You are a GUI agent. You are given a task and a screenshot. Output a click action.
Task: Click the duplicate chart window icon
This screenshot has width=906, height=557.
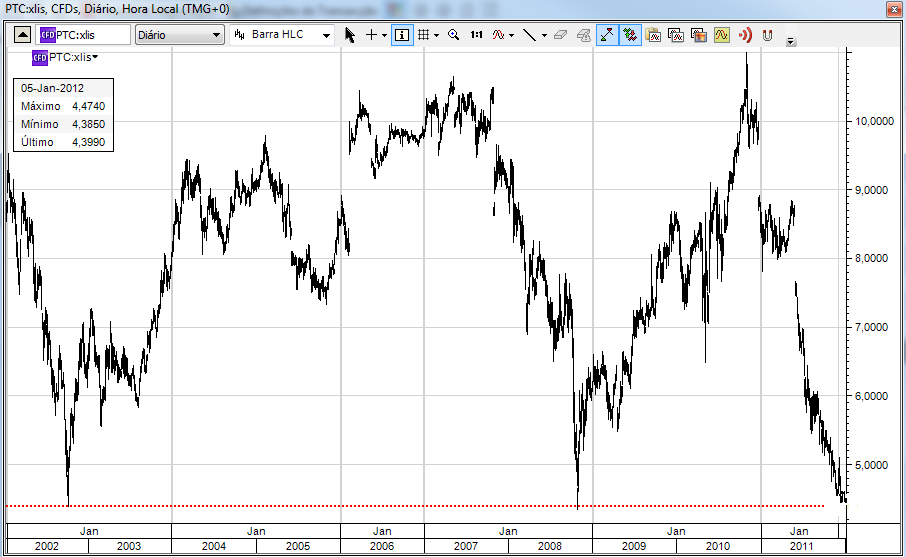(x=675, y=35)
